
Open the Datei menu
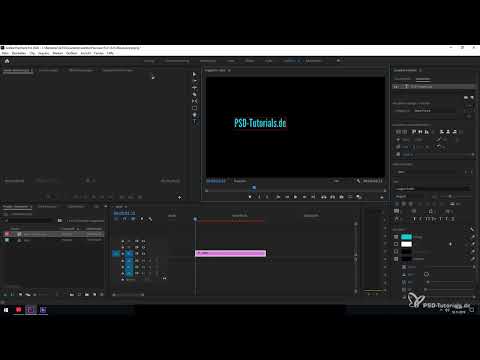5,53
